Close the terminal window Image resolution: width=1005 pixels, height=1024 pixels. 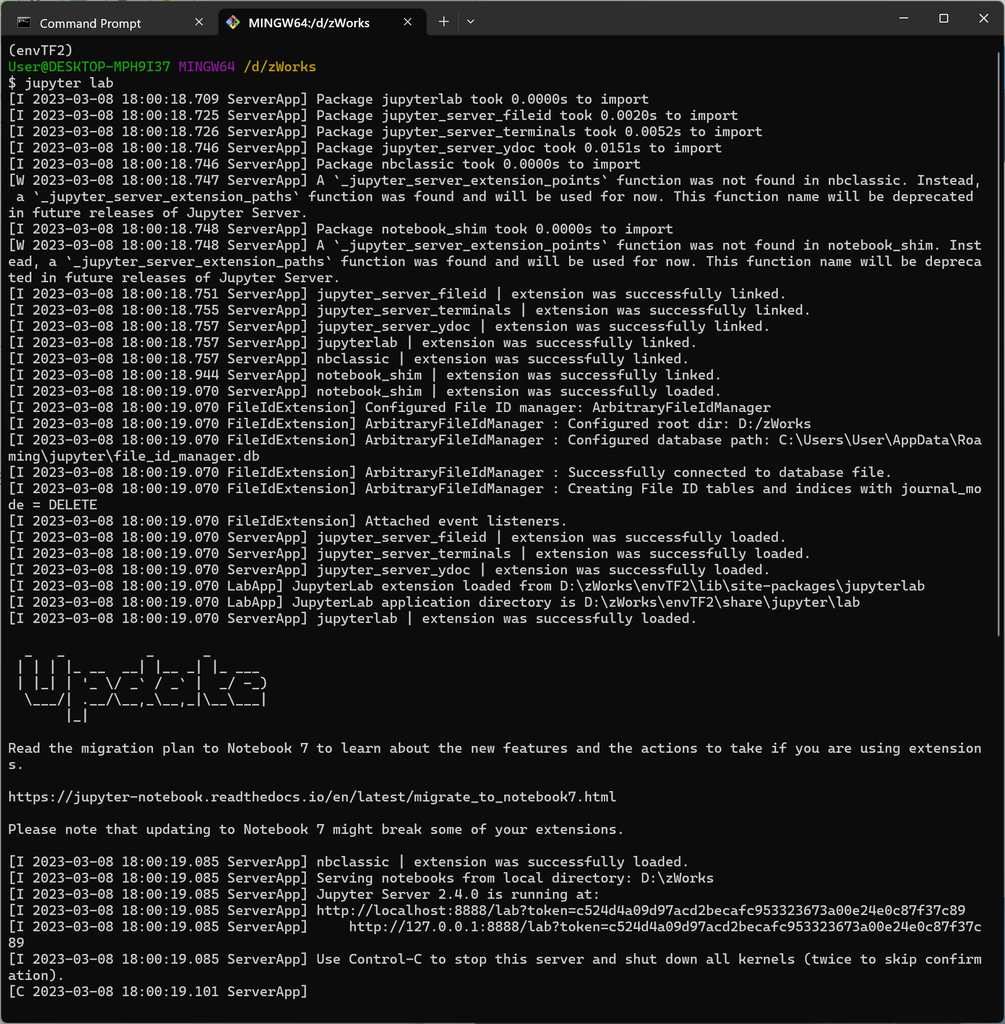pyautogui.click(x=983, y=18)
